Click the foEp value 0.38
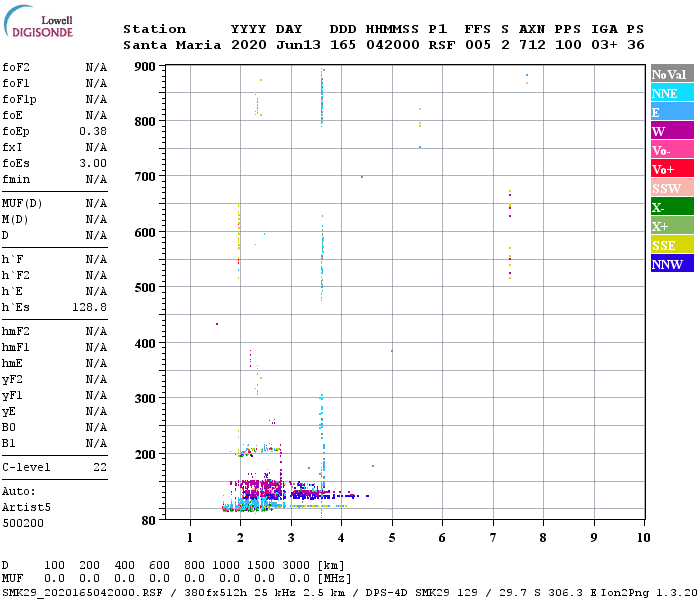The image size is (700, 600). pos(93,131)
